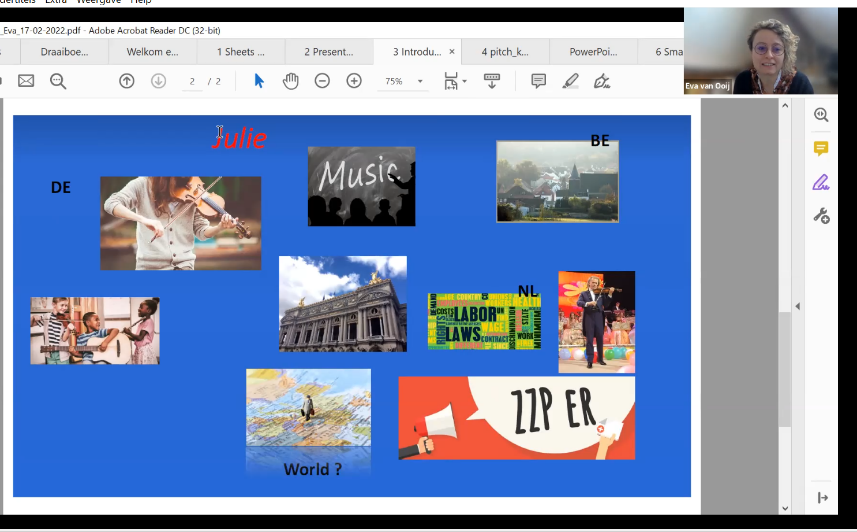Image resolution: width=857 pixels, height=532 pixels.
Task: Click Eva van Ooij webcam video tile
Action: [x=760, y=51]
